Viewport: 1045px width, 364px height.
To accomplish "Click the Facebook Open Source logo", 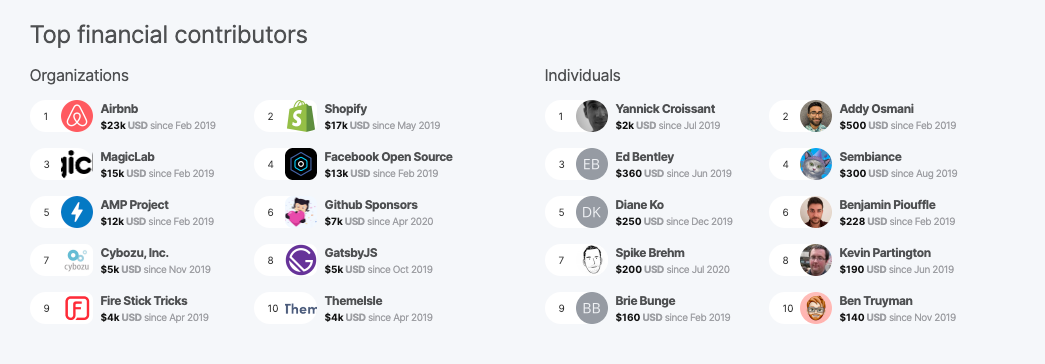I will (x=301, y=164).
